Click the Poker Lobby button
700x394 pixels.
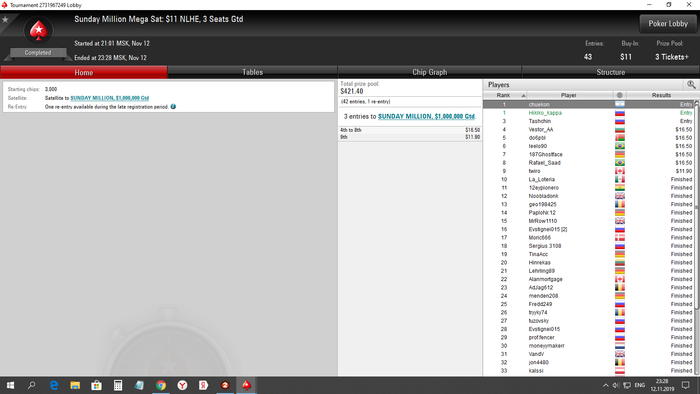pyautogui.click(x=668, y=24)
